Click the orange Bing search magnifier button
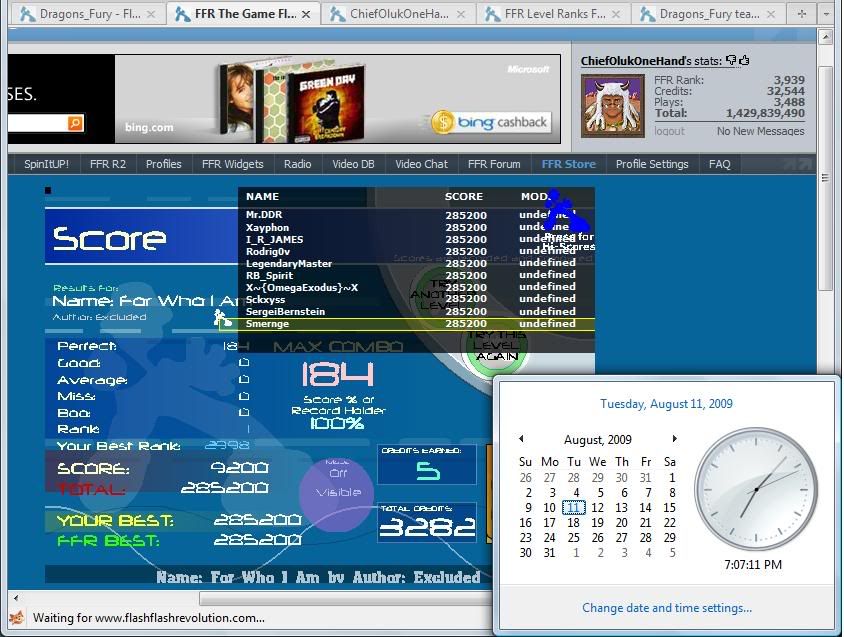The height and width of the screenshot is (637, 844). pyautogui.click(x=75, y=123)
